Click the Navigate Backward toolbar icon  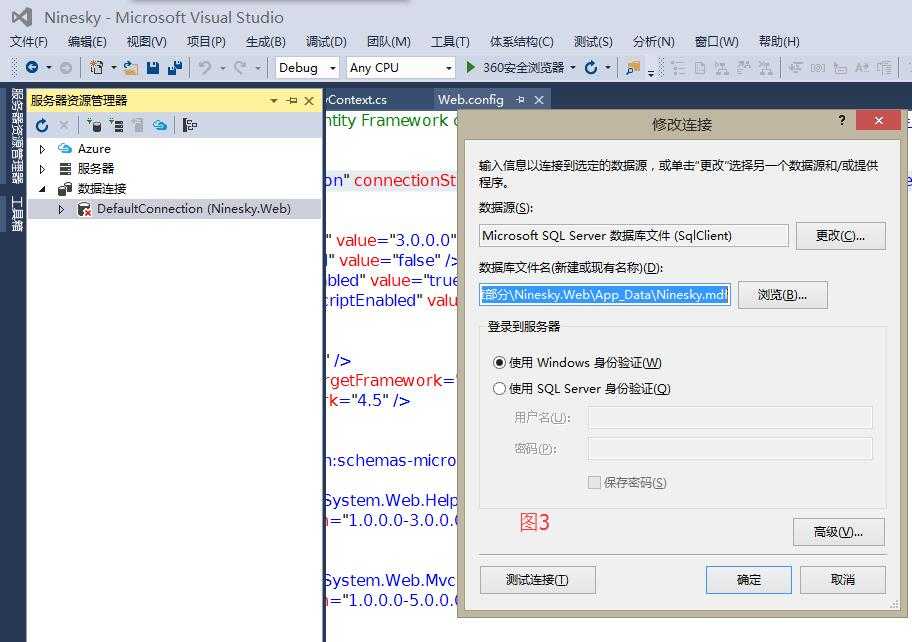[32, 67]
